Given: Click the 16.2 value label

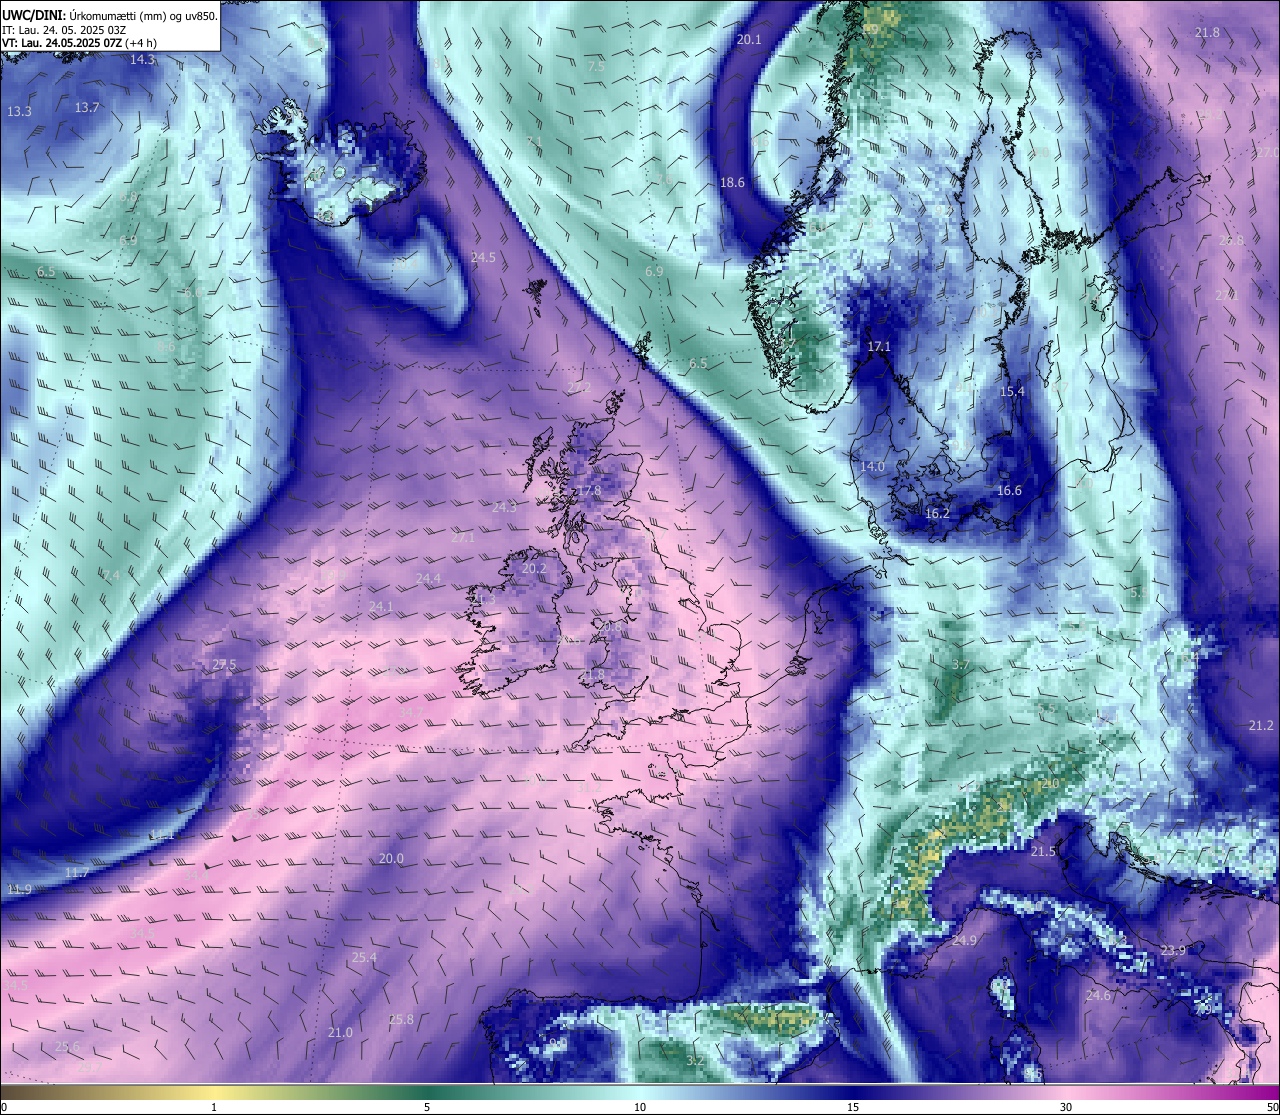Looking at the screenshot, I should click(x=937, y=514).
